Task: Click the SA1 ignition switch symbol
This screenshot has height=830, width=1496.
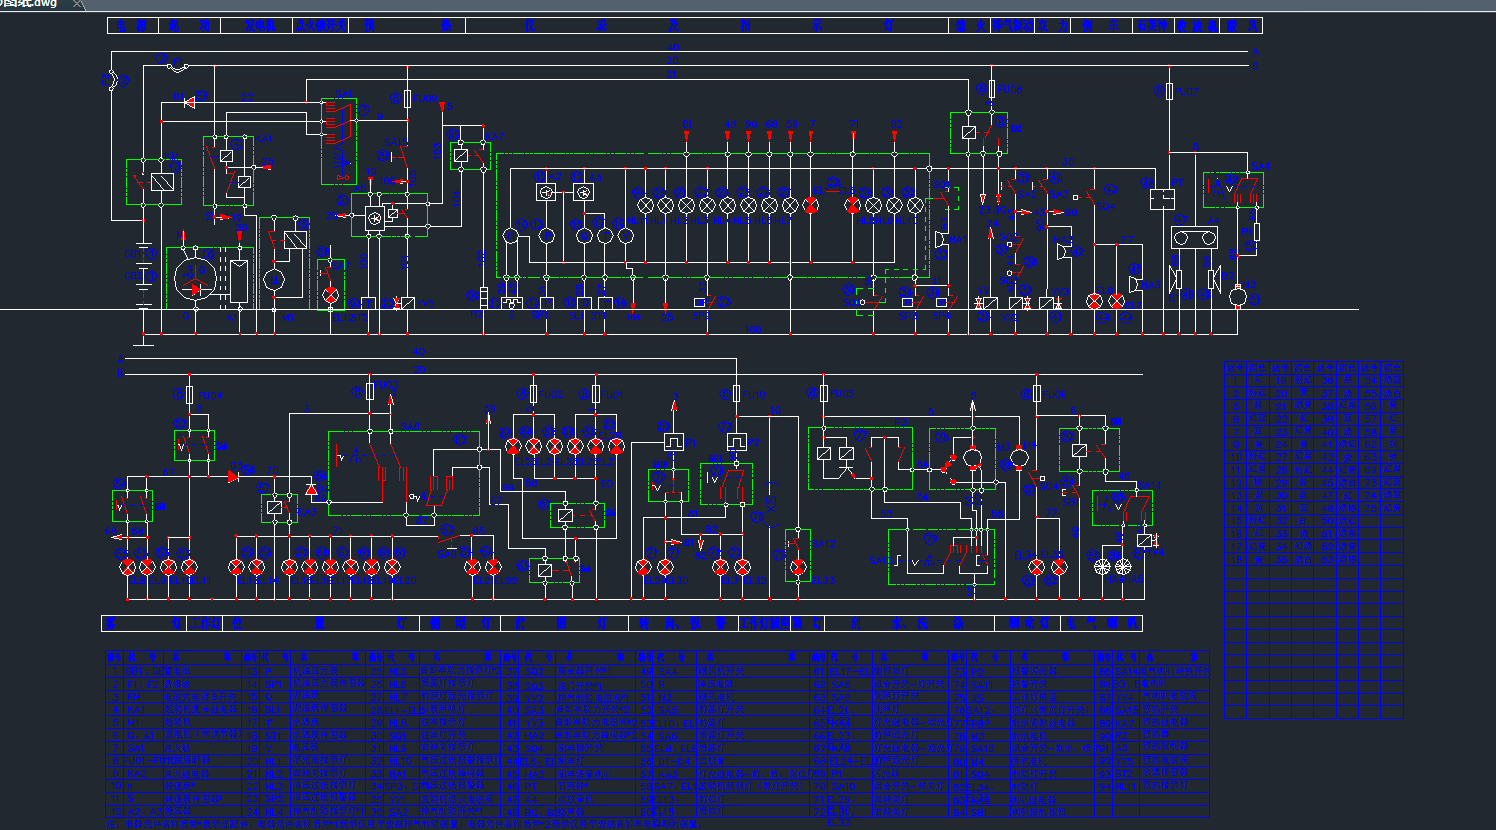Action: coord(339,141)
